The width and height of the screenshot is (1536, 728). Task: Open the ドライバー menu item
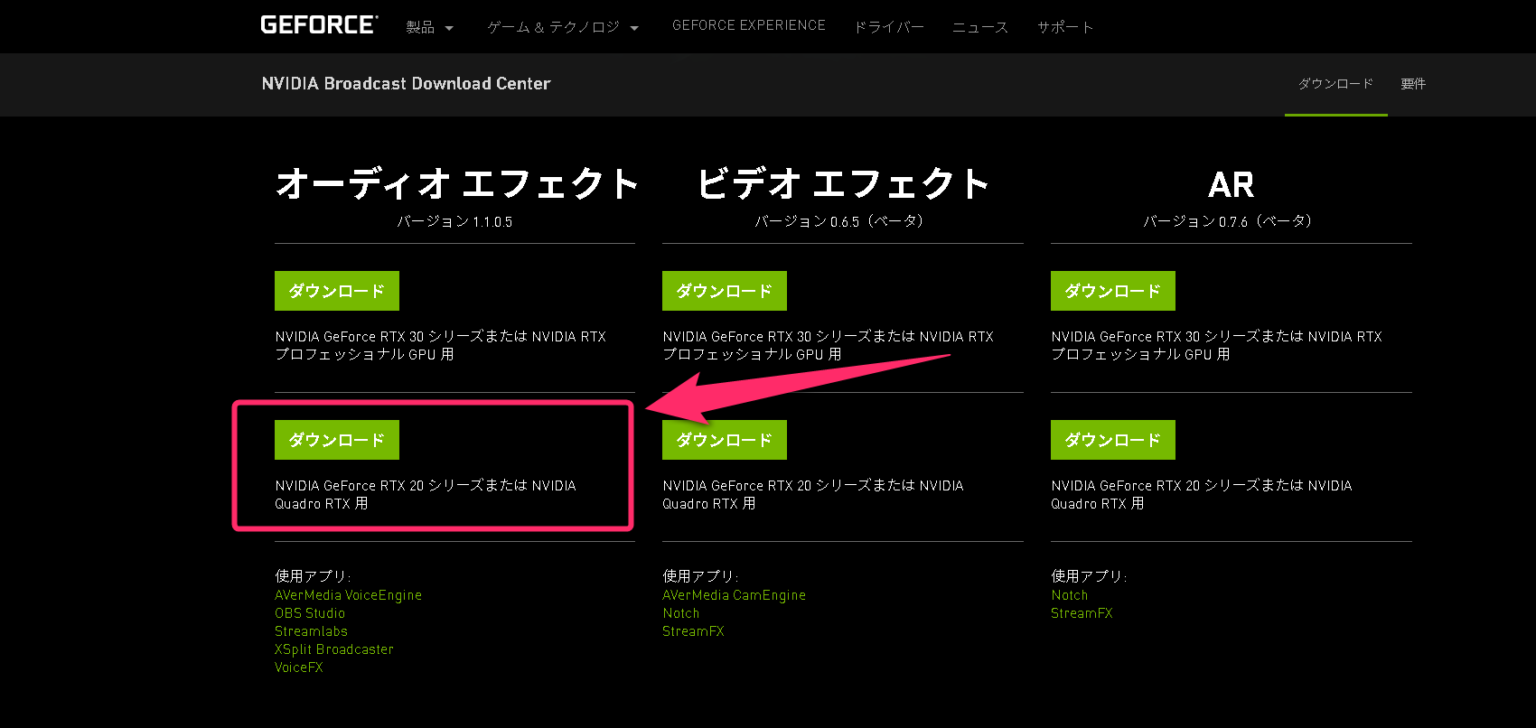tap(889, 27)
